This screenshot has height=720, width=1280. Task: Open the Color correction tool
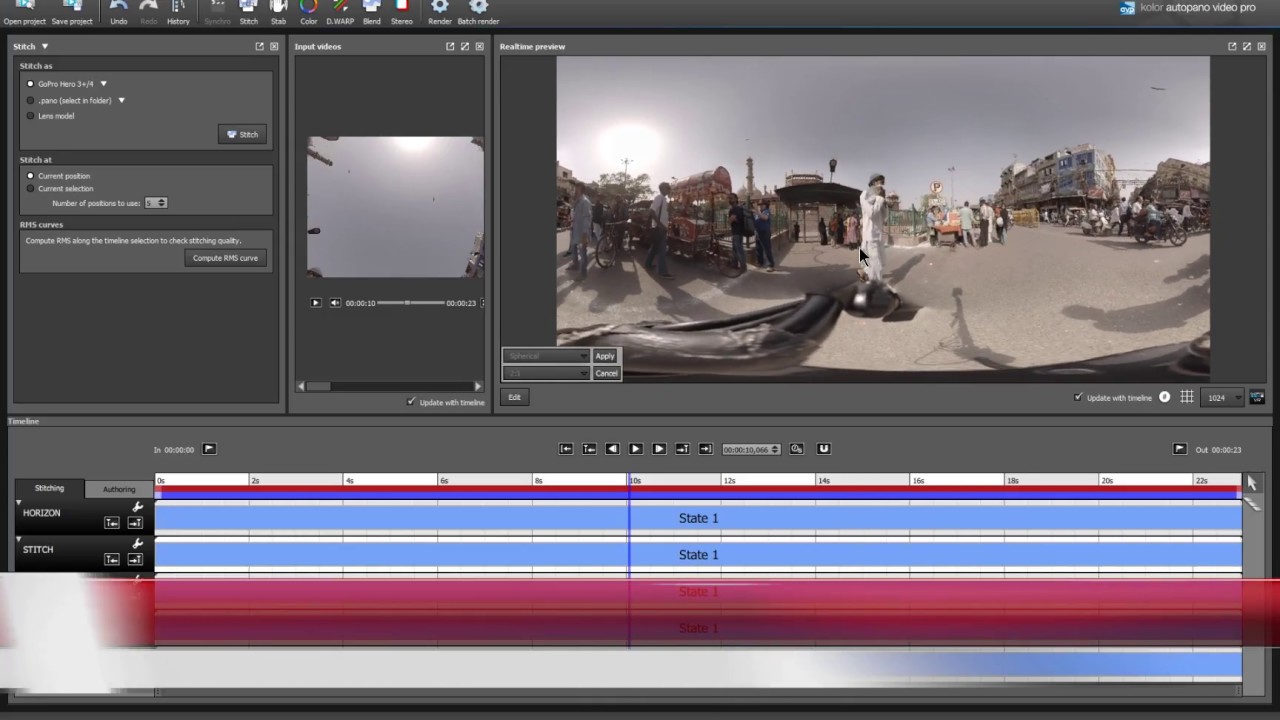tap(309, 12)
